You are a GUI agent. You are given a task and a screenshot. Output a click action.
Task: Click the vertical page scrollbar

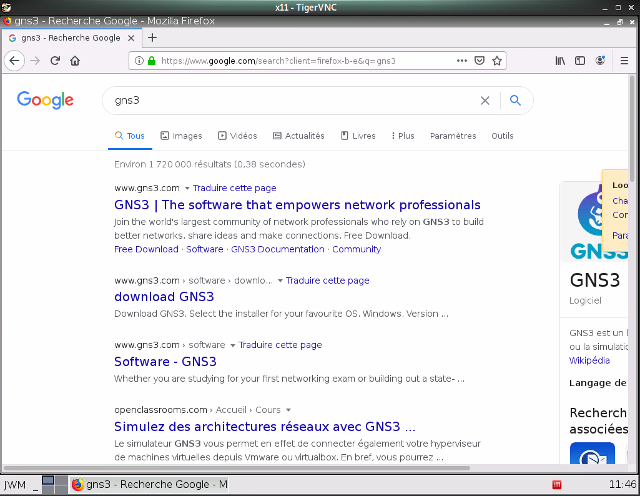click(x=632, y=129)
